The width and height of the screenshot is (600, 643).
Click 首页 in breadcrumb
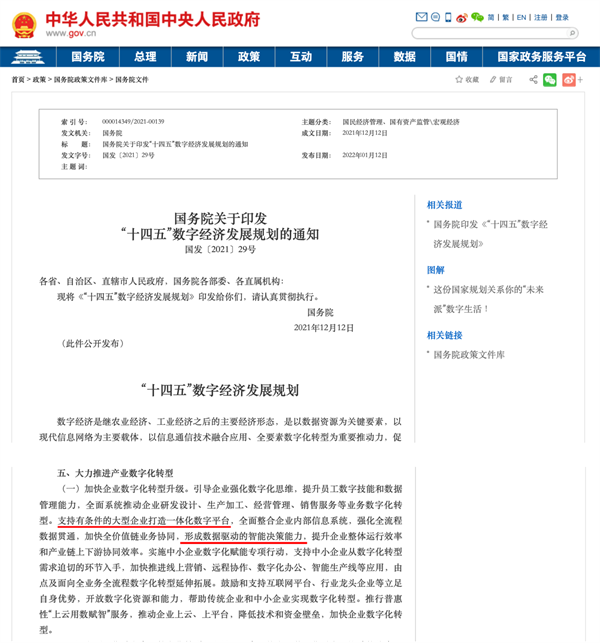click(x=18, y=80)
